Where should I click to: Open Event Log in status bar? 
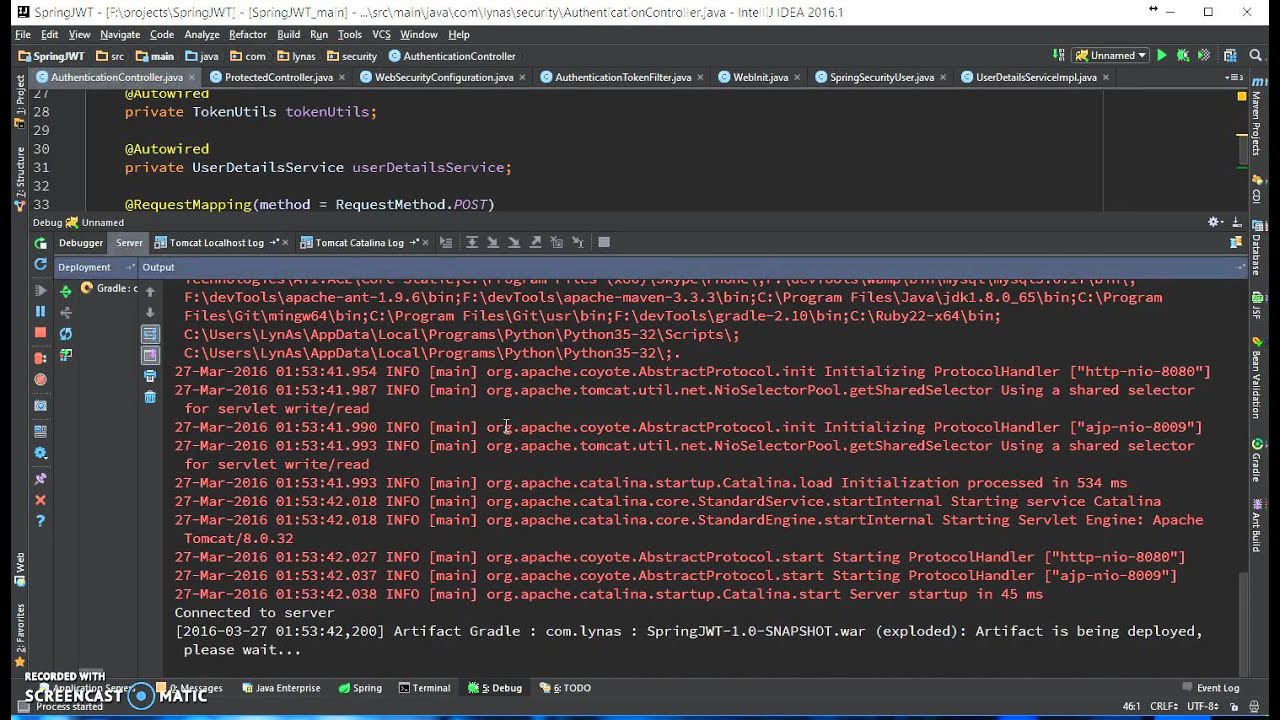1210,688
